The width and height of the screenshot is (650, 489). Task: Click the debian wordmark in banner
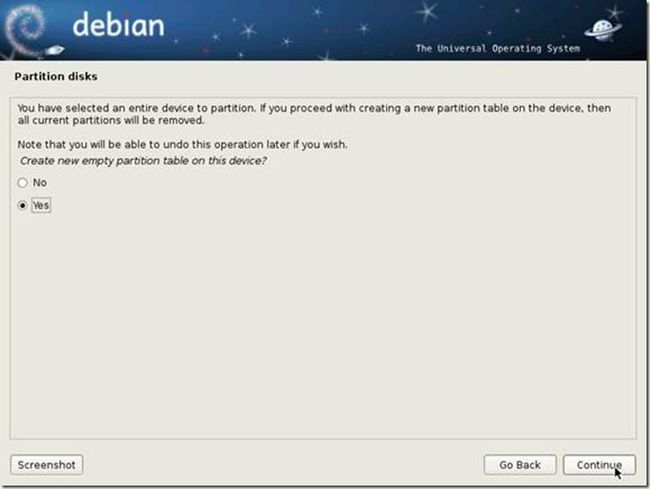[119, 25]
